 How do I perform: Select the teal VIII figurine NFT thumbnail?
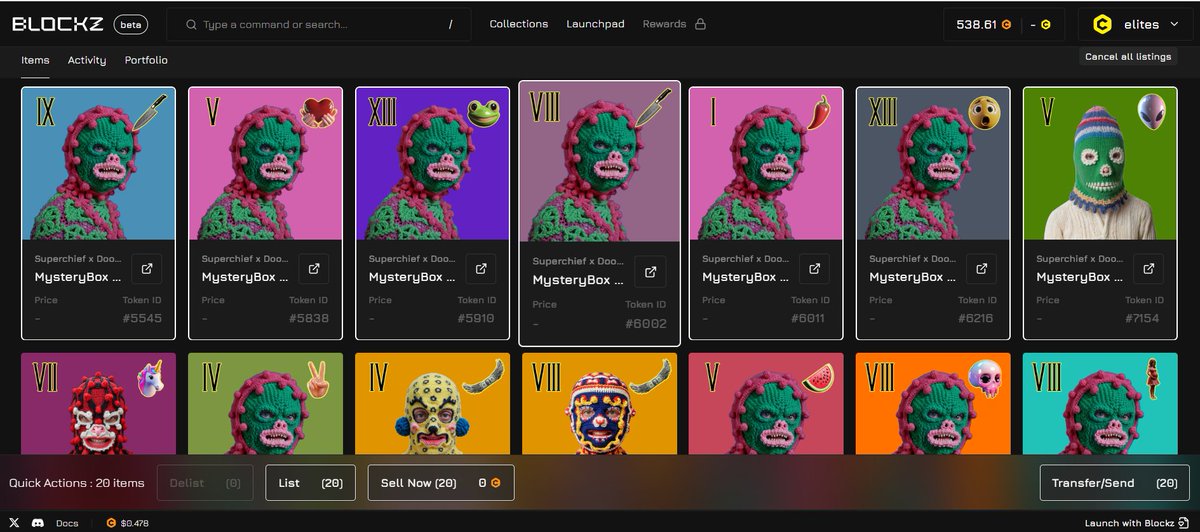(x=1101, y=403)
